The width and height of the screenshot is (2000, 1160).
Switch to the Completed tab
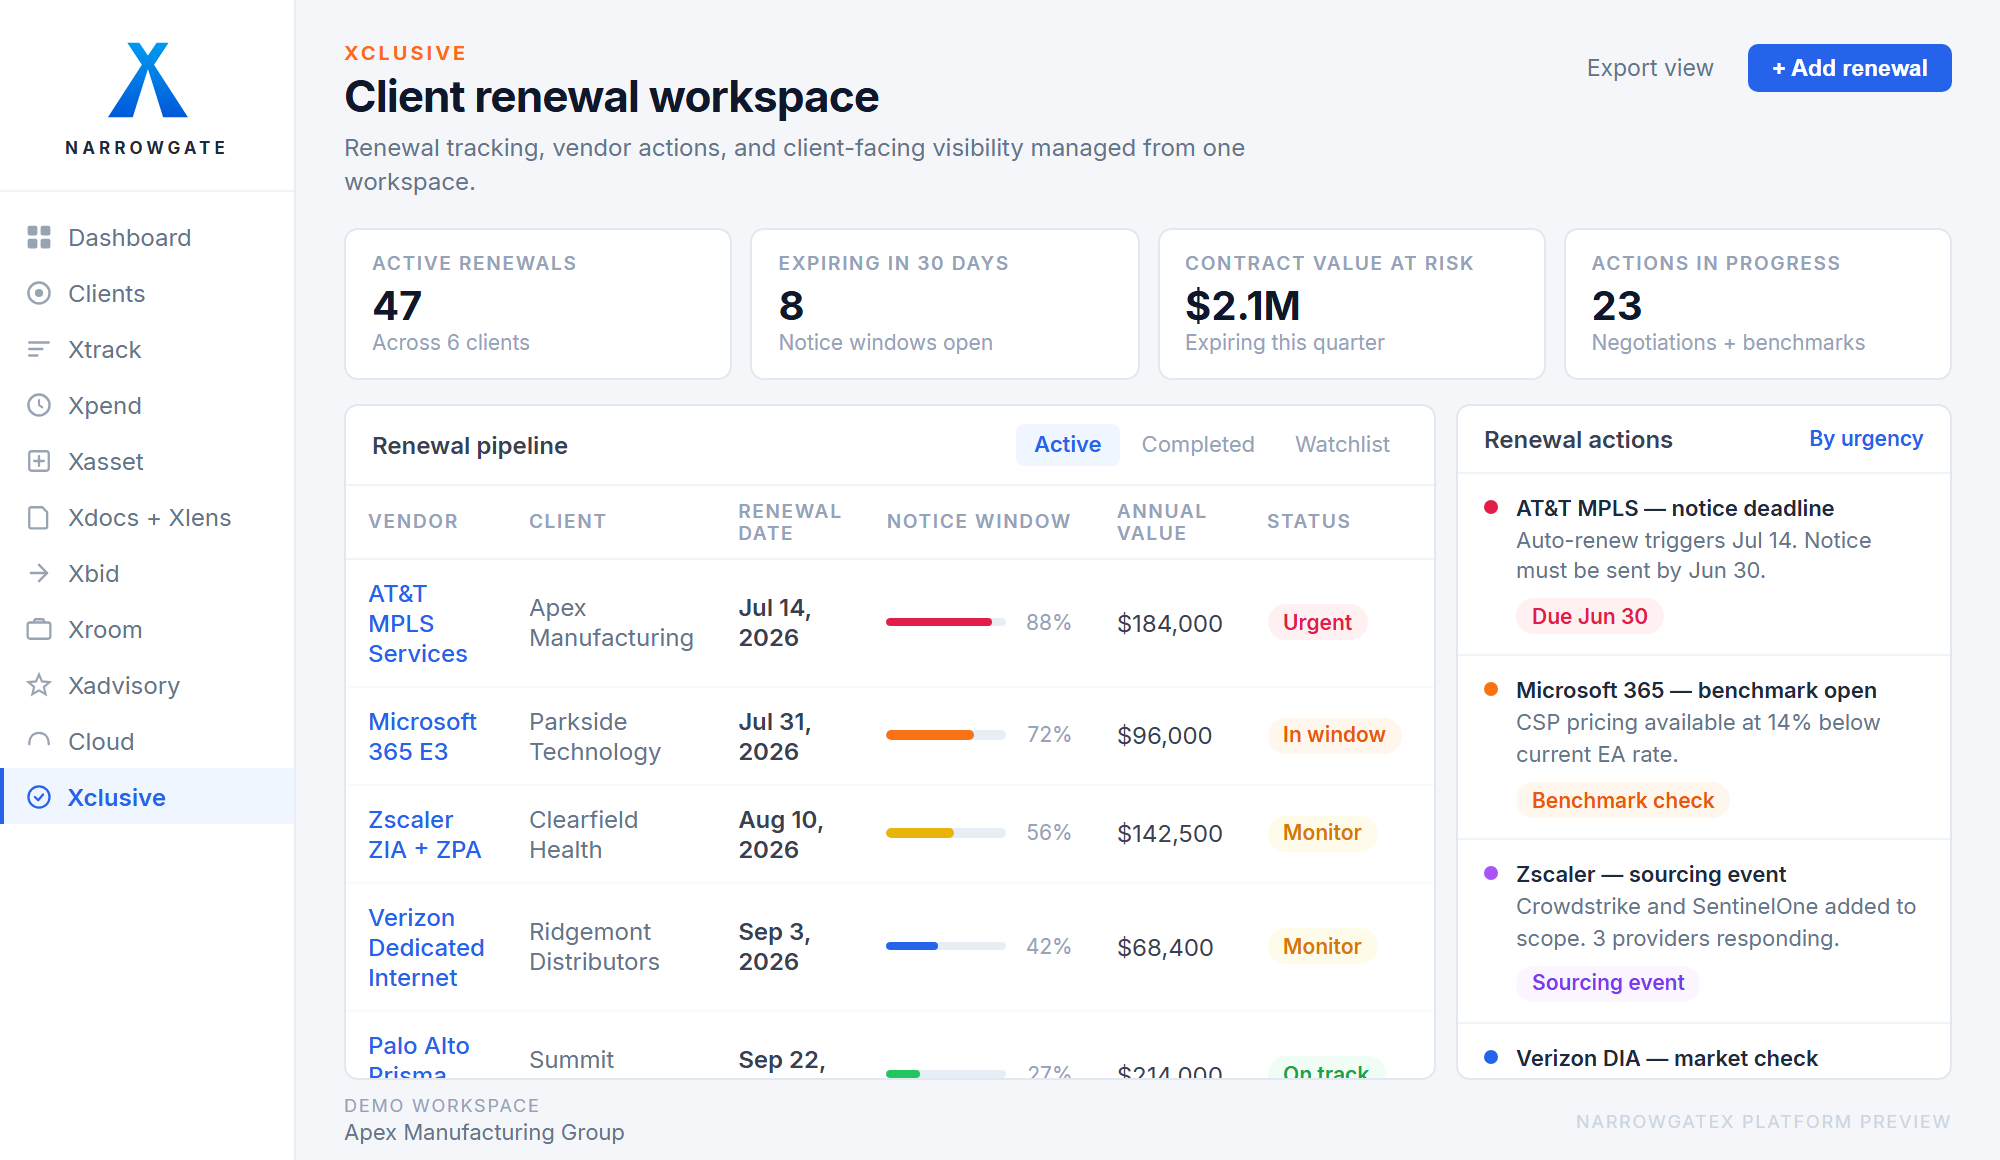[x=1197, y=444]
